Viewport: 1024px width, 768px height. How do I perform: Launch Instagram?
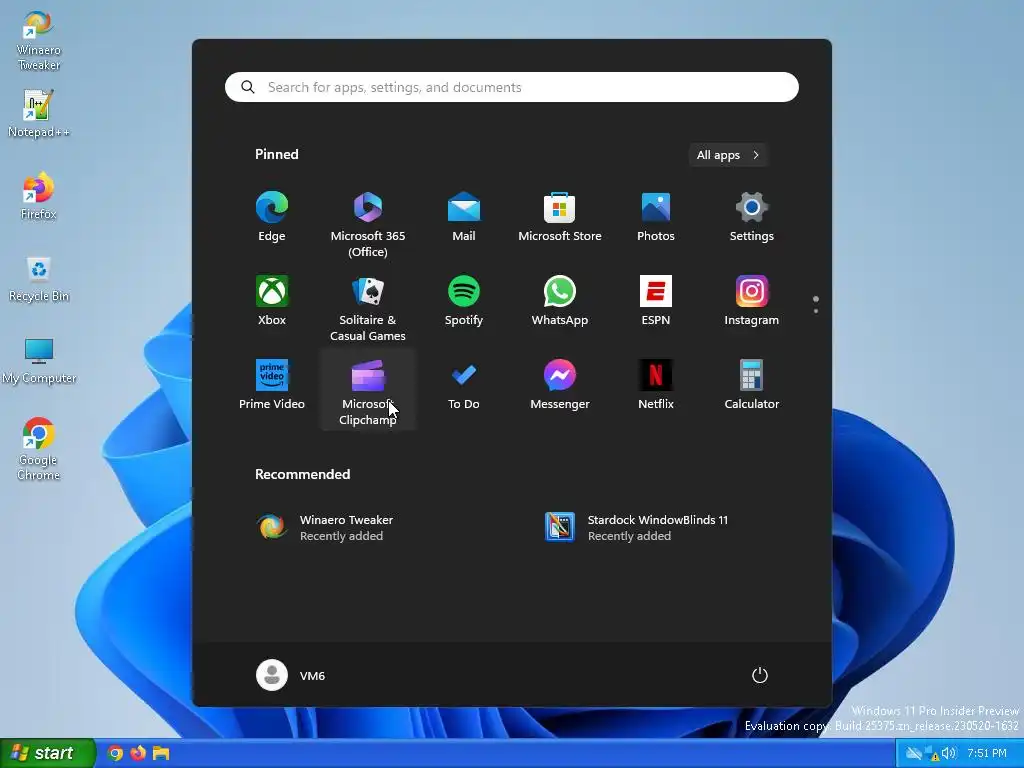click(x=752, y=302)
